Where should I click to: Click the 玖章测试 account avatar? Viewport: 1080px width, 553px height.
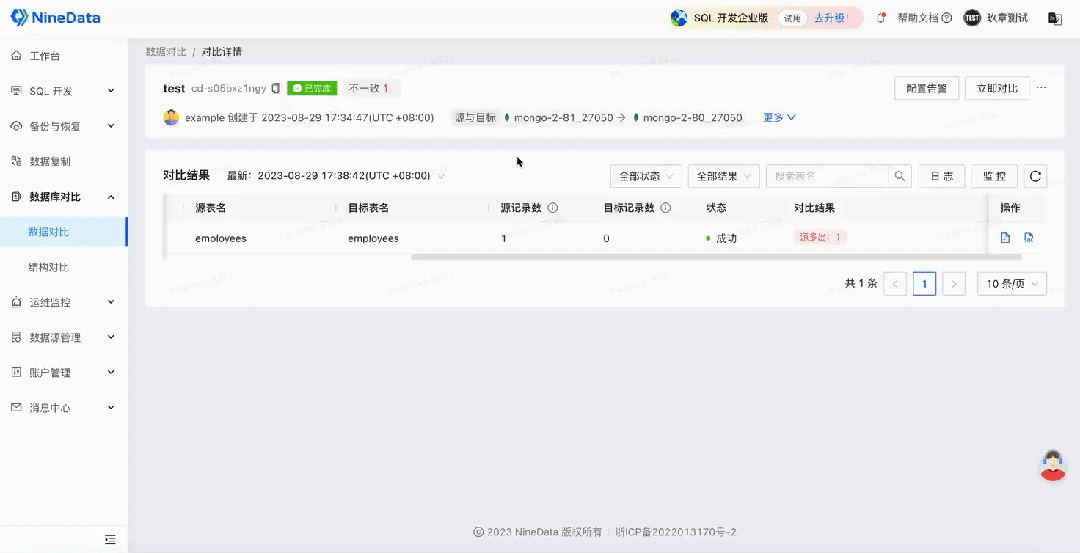coord(972,18)
